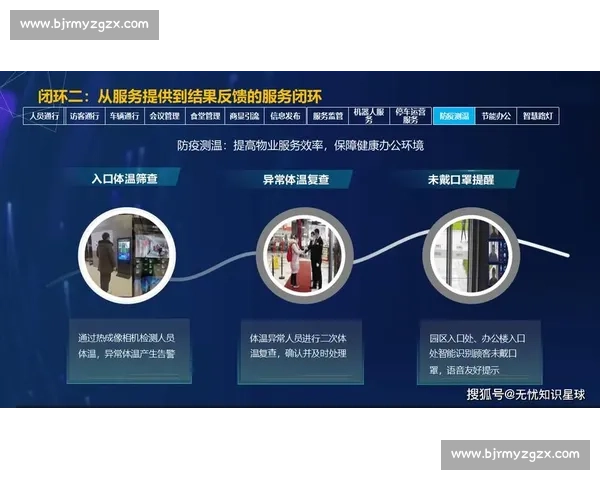The width and height of the screenshot is (600, 480).
Task: Open the 人员通行 tab
Action: pyautogui.click(x=44, y=116)
